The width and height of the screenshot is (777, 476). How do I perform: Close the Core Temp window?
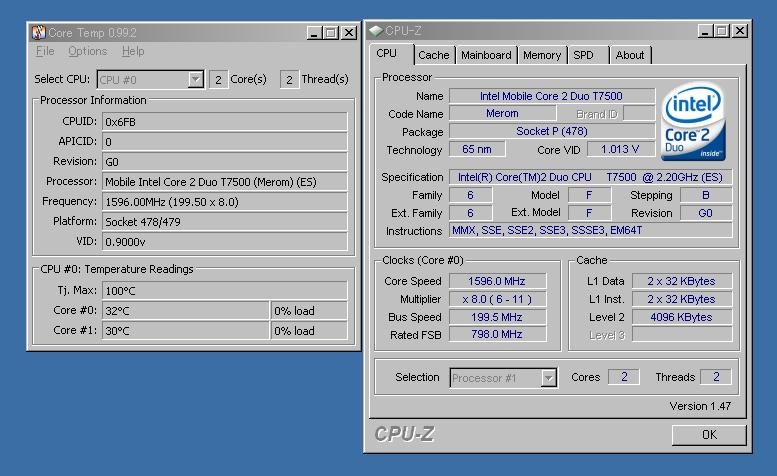pos(349,33)
